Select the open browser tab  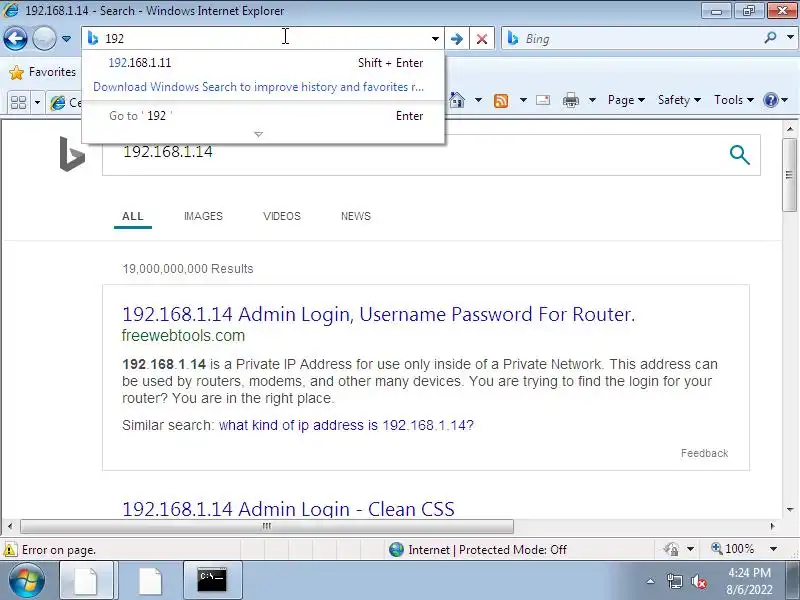click(65, 103)
